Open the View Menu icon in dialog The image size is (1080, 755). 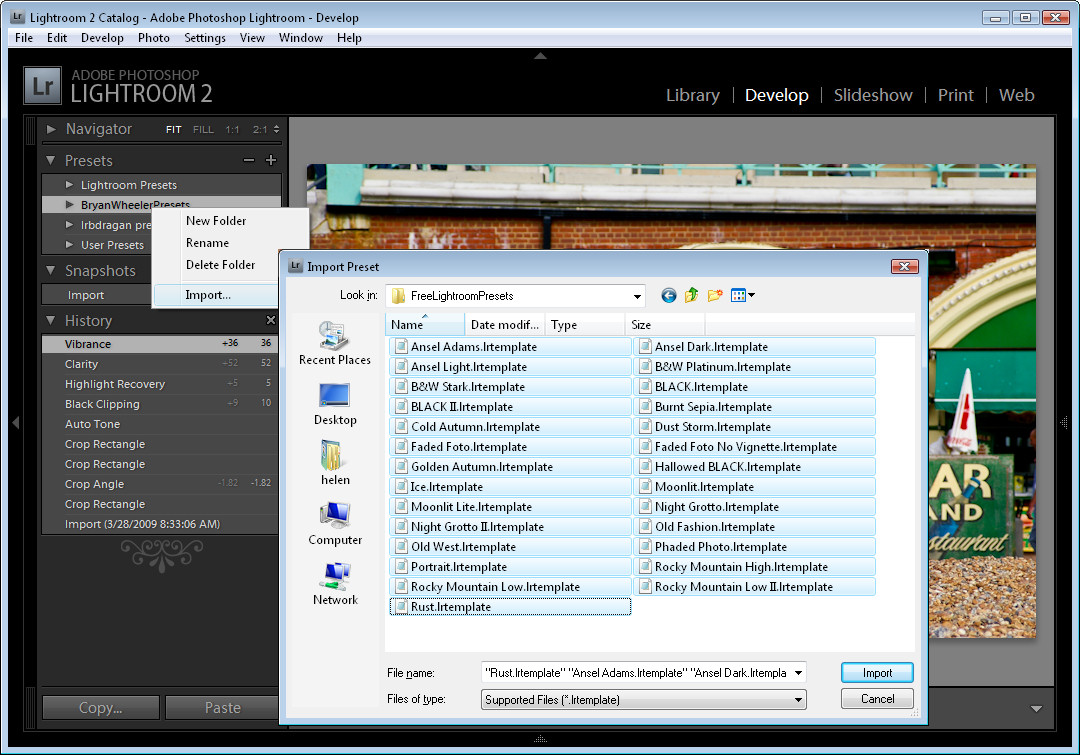coord(742,296)
